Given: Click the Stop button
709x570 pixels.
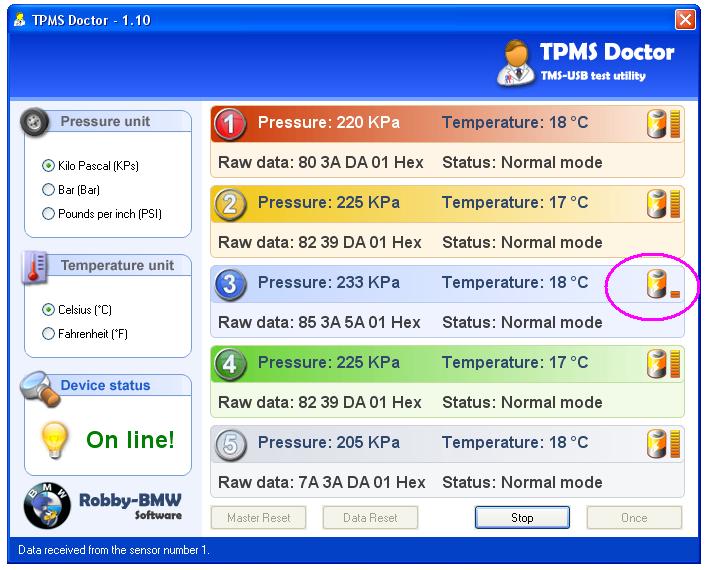Looking at the screenshot, I should tap(522, 518).
